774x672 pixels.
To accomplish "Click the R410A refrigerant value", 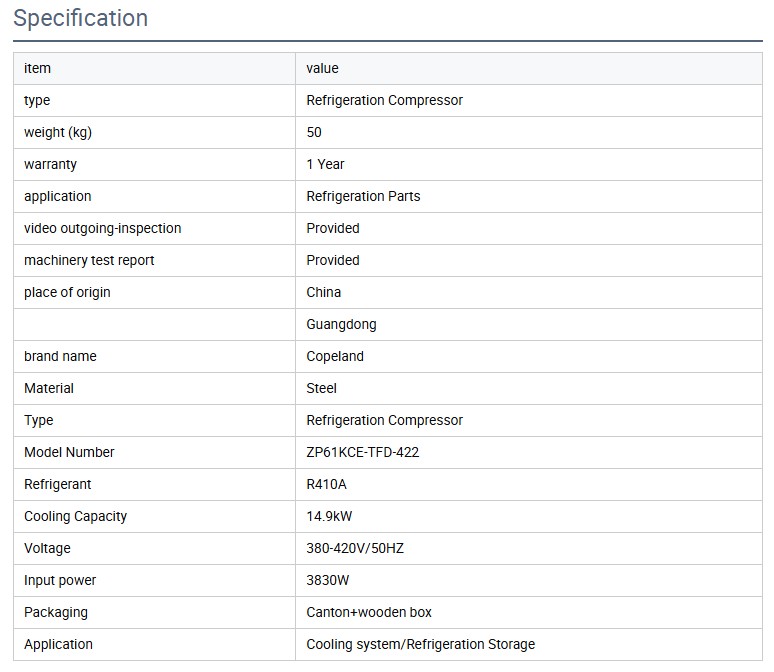I will (326, 484).
